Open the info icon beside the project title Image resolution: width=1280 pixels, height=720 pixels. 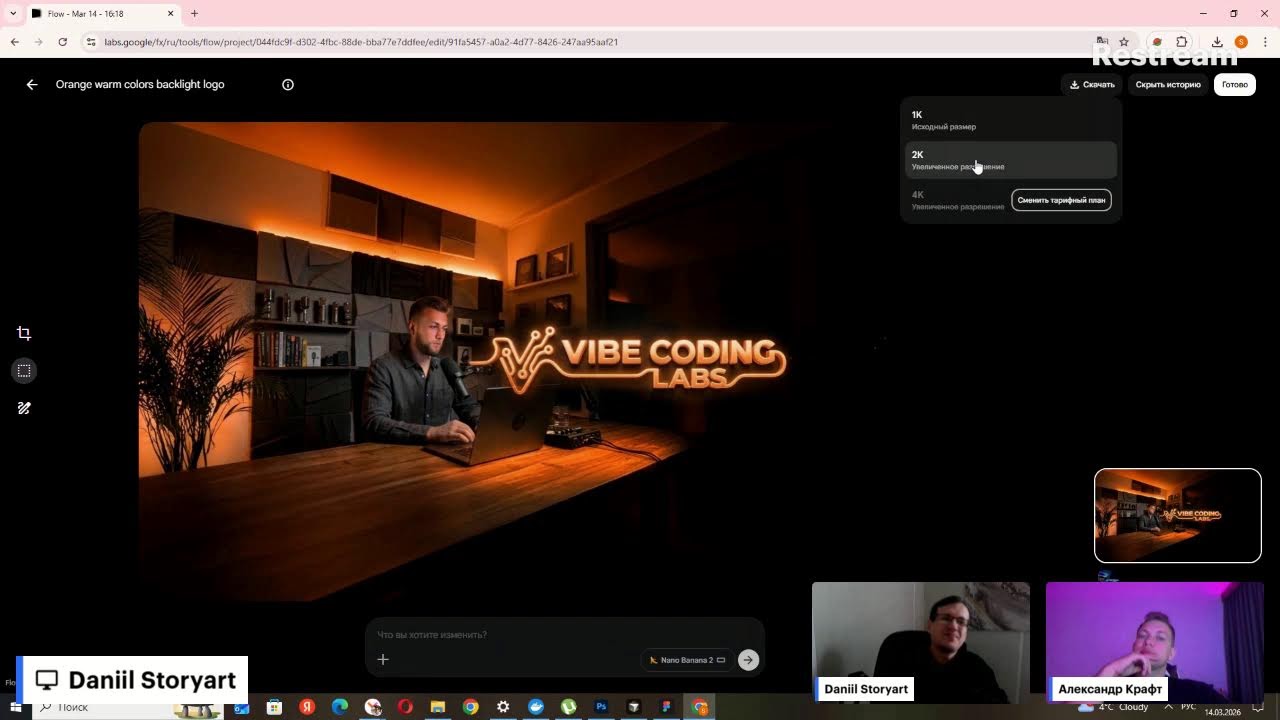(288, 85)
